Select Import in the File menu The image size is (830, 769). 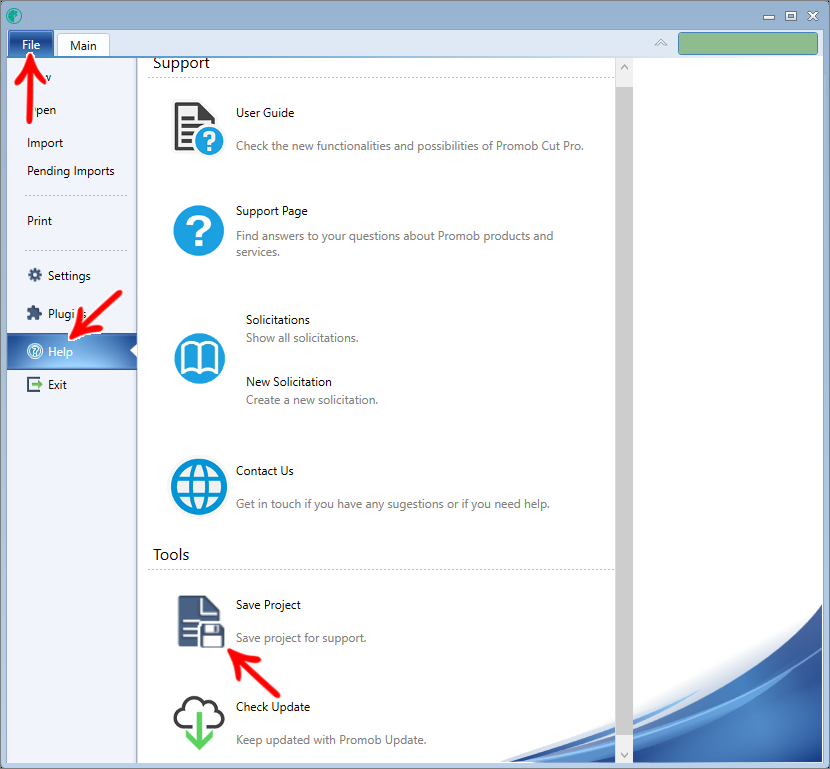click(45, 143)
